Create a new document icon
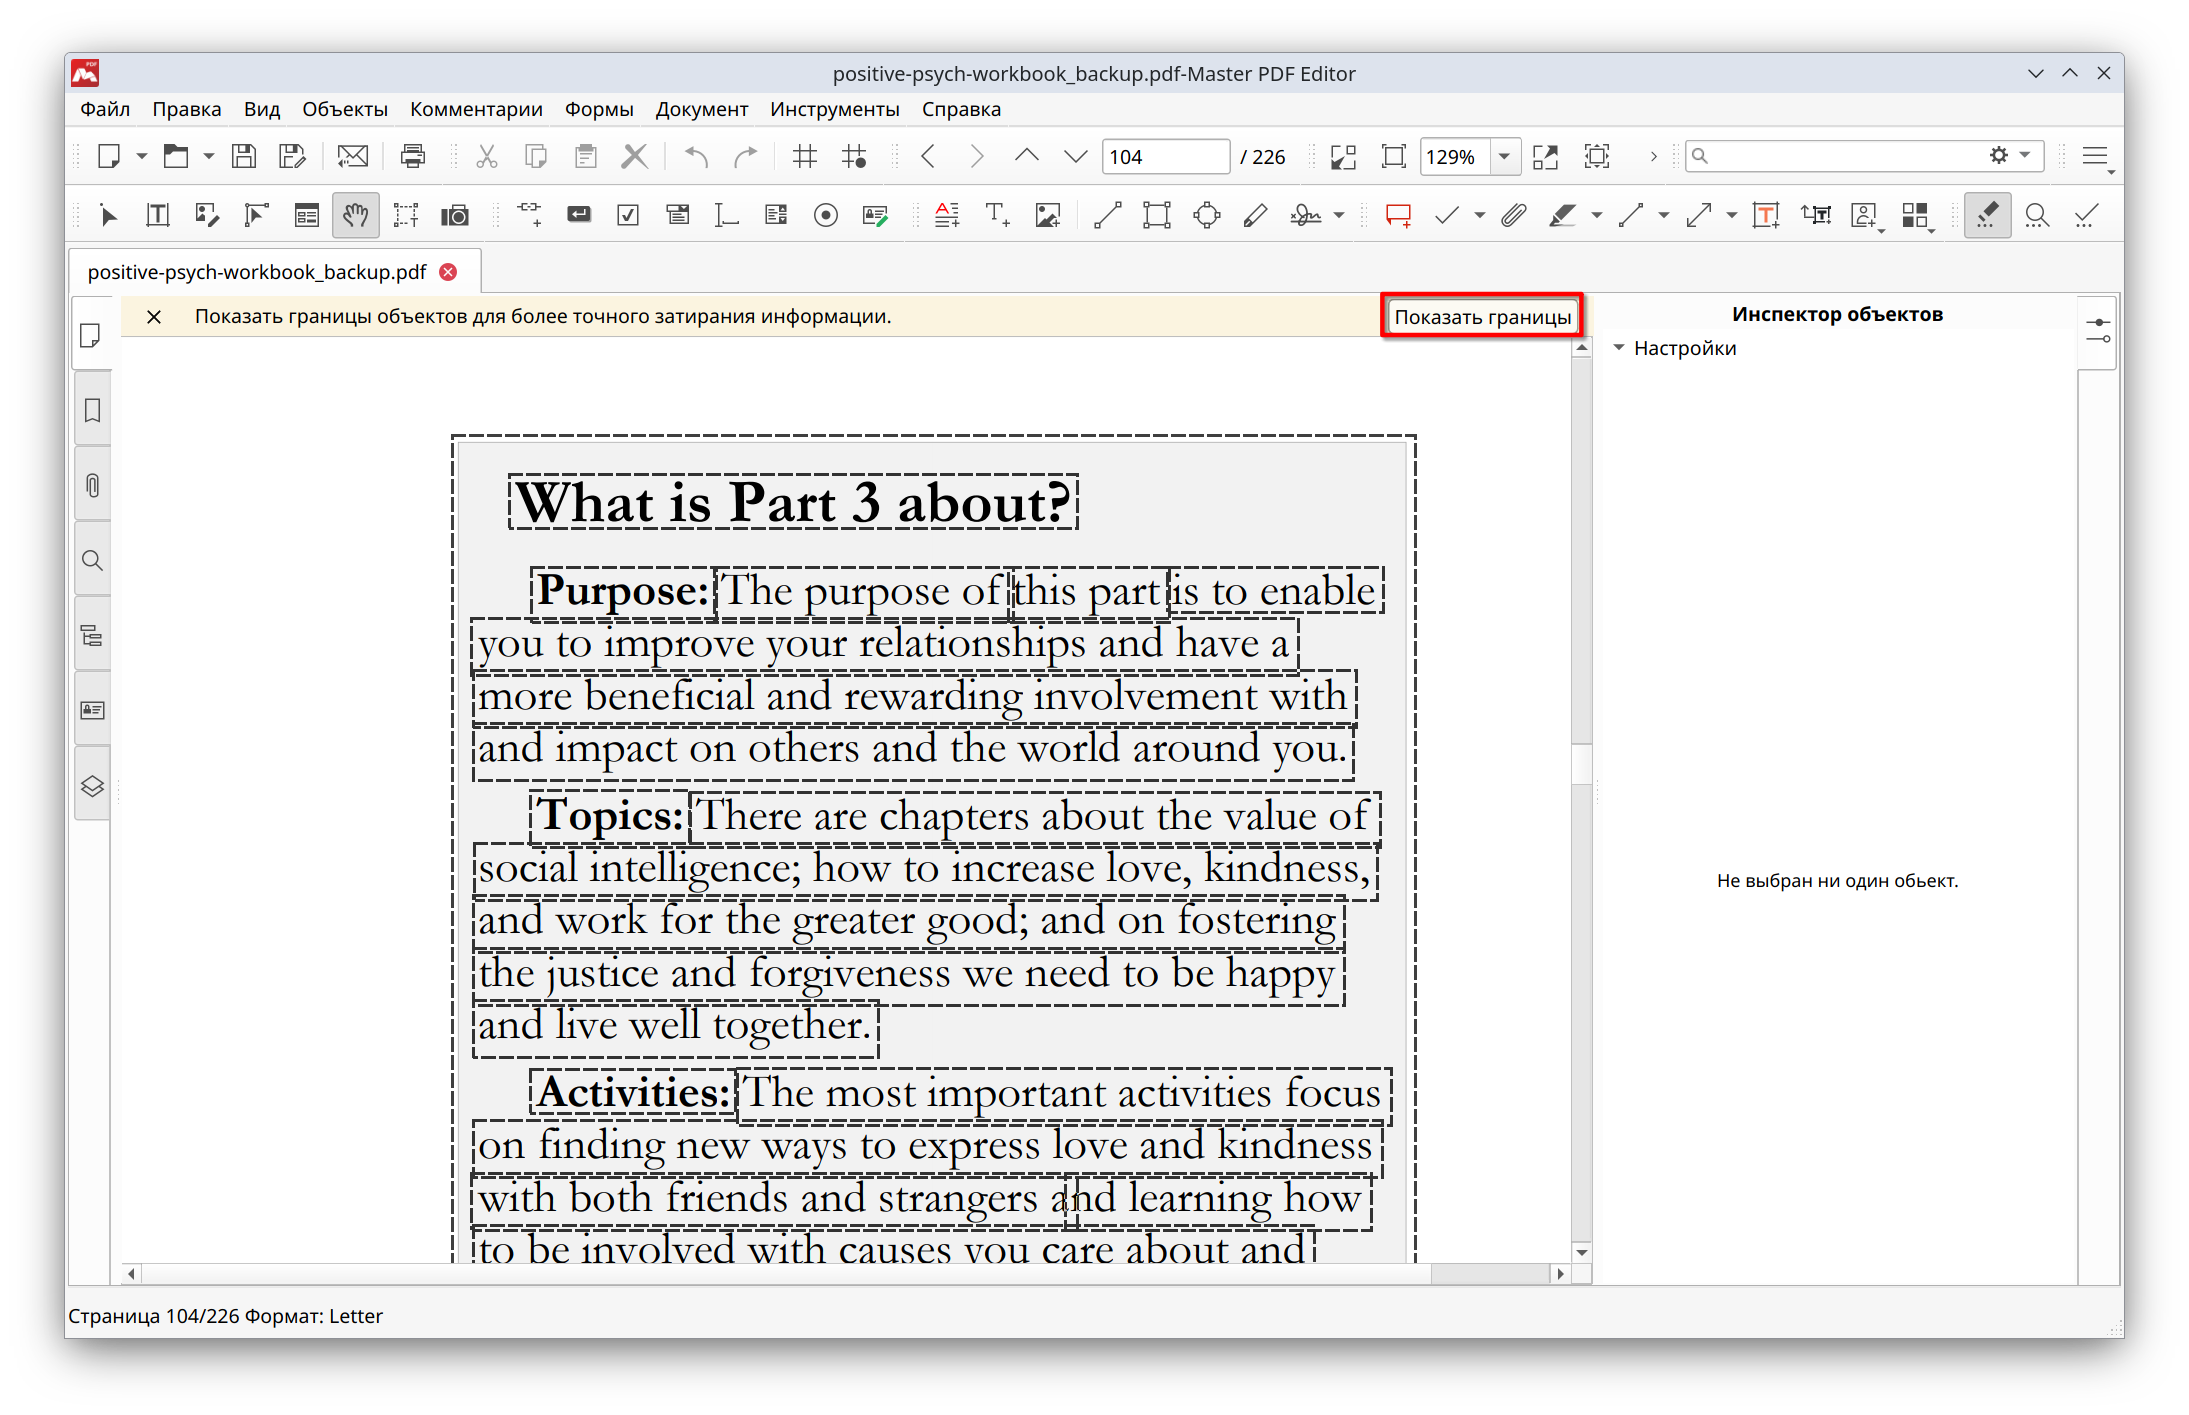2189x1415 pixels. [109, 156]
